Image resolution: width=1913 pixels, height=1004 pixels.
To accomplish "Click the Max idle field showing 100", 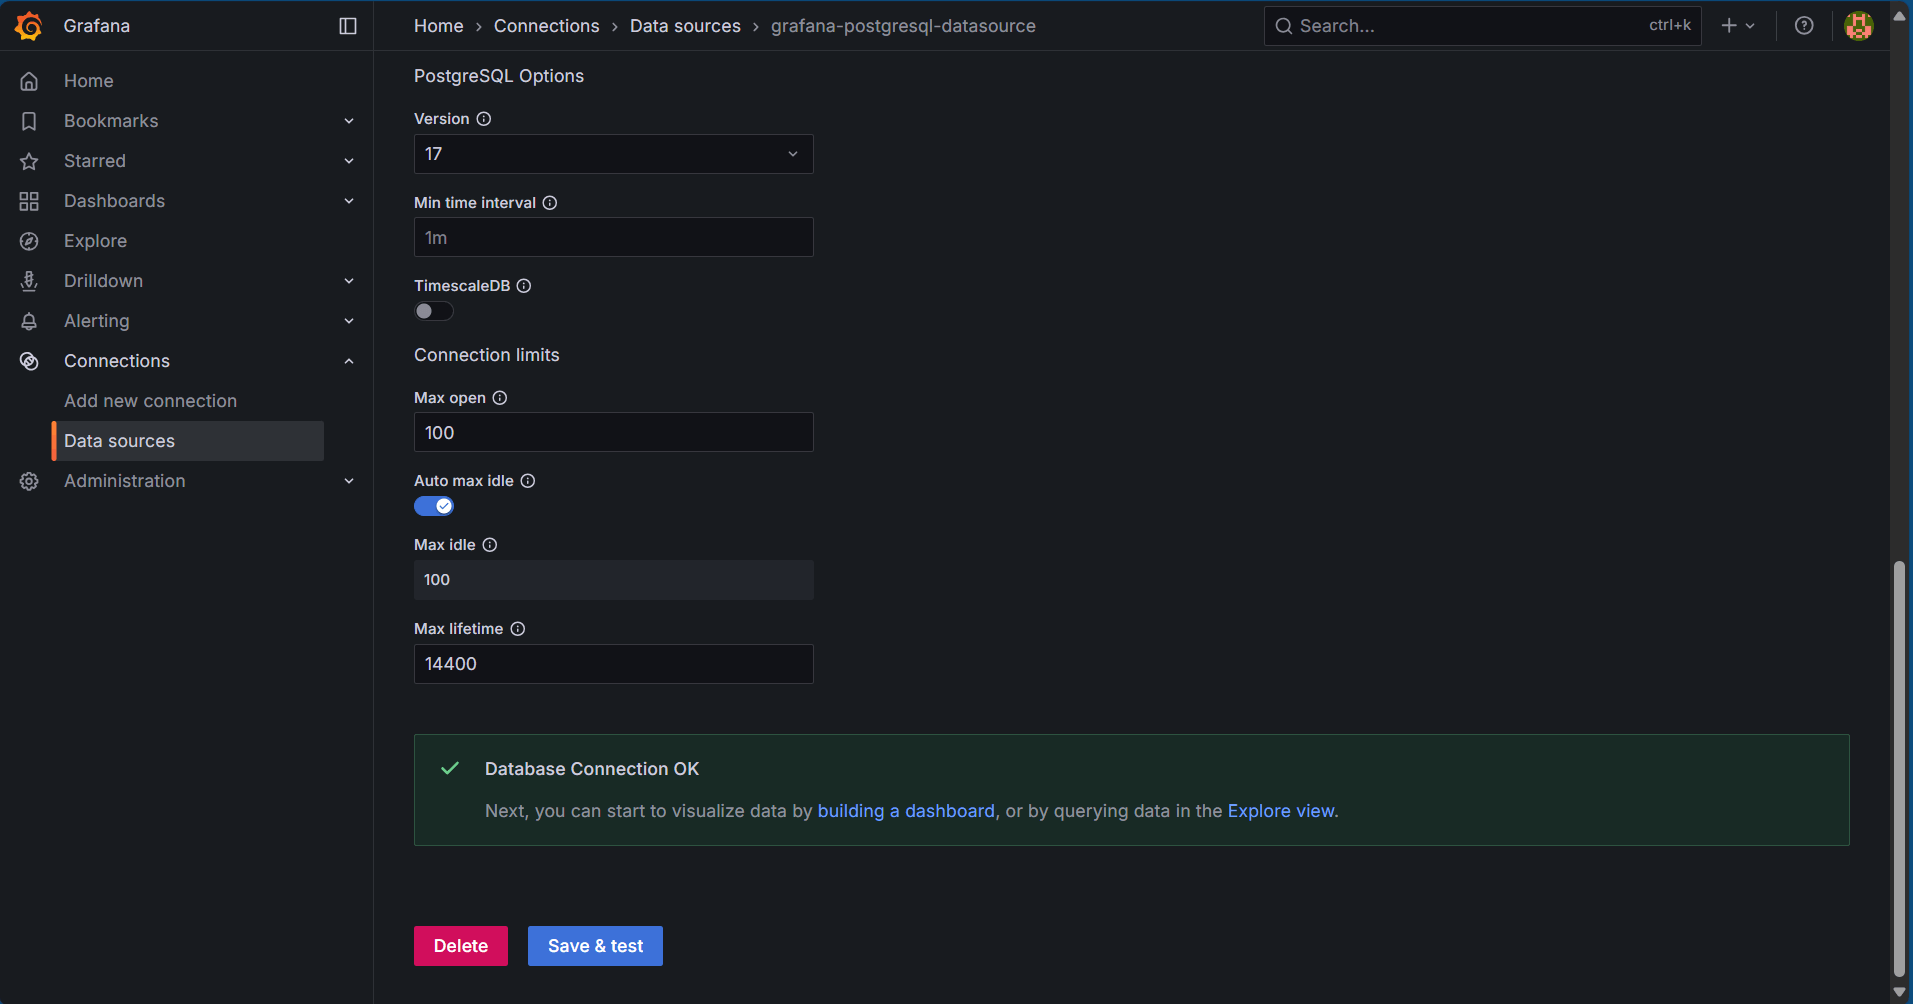I will tap(614, 580).
